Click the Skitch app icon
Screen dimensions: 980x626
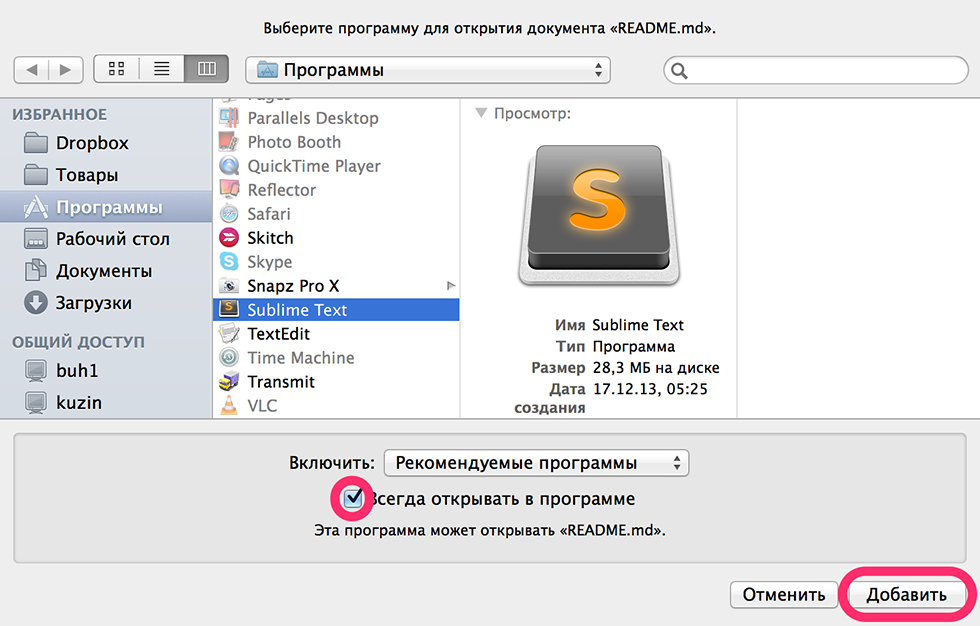click(229, 237)
